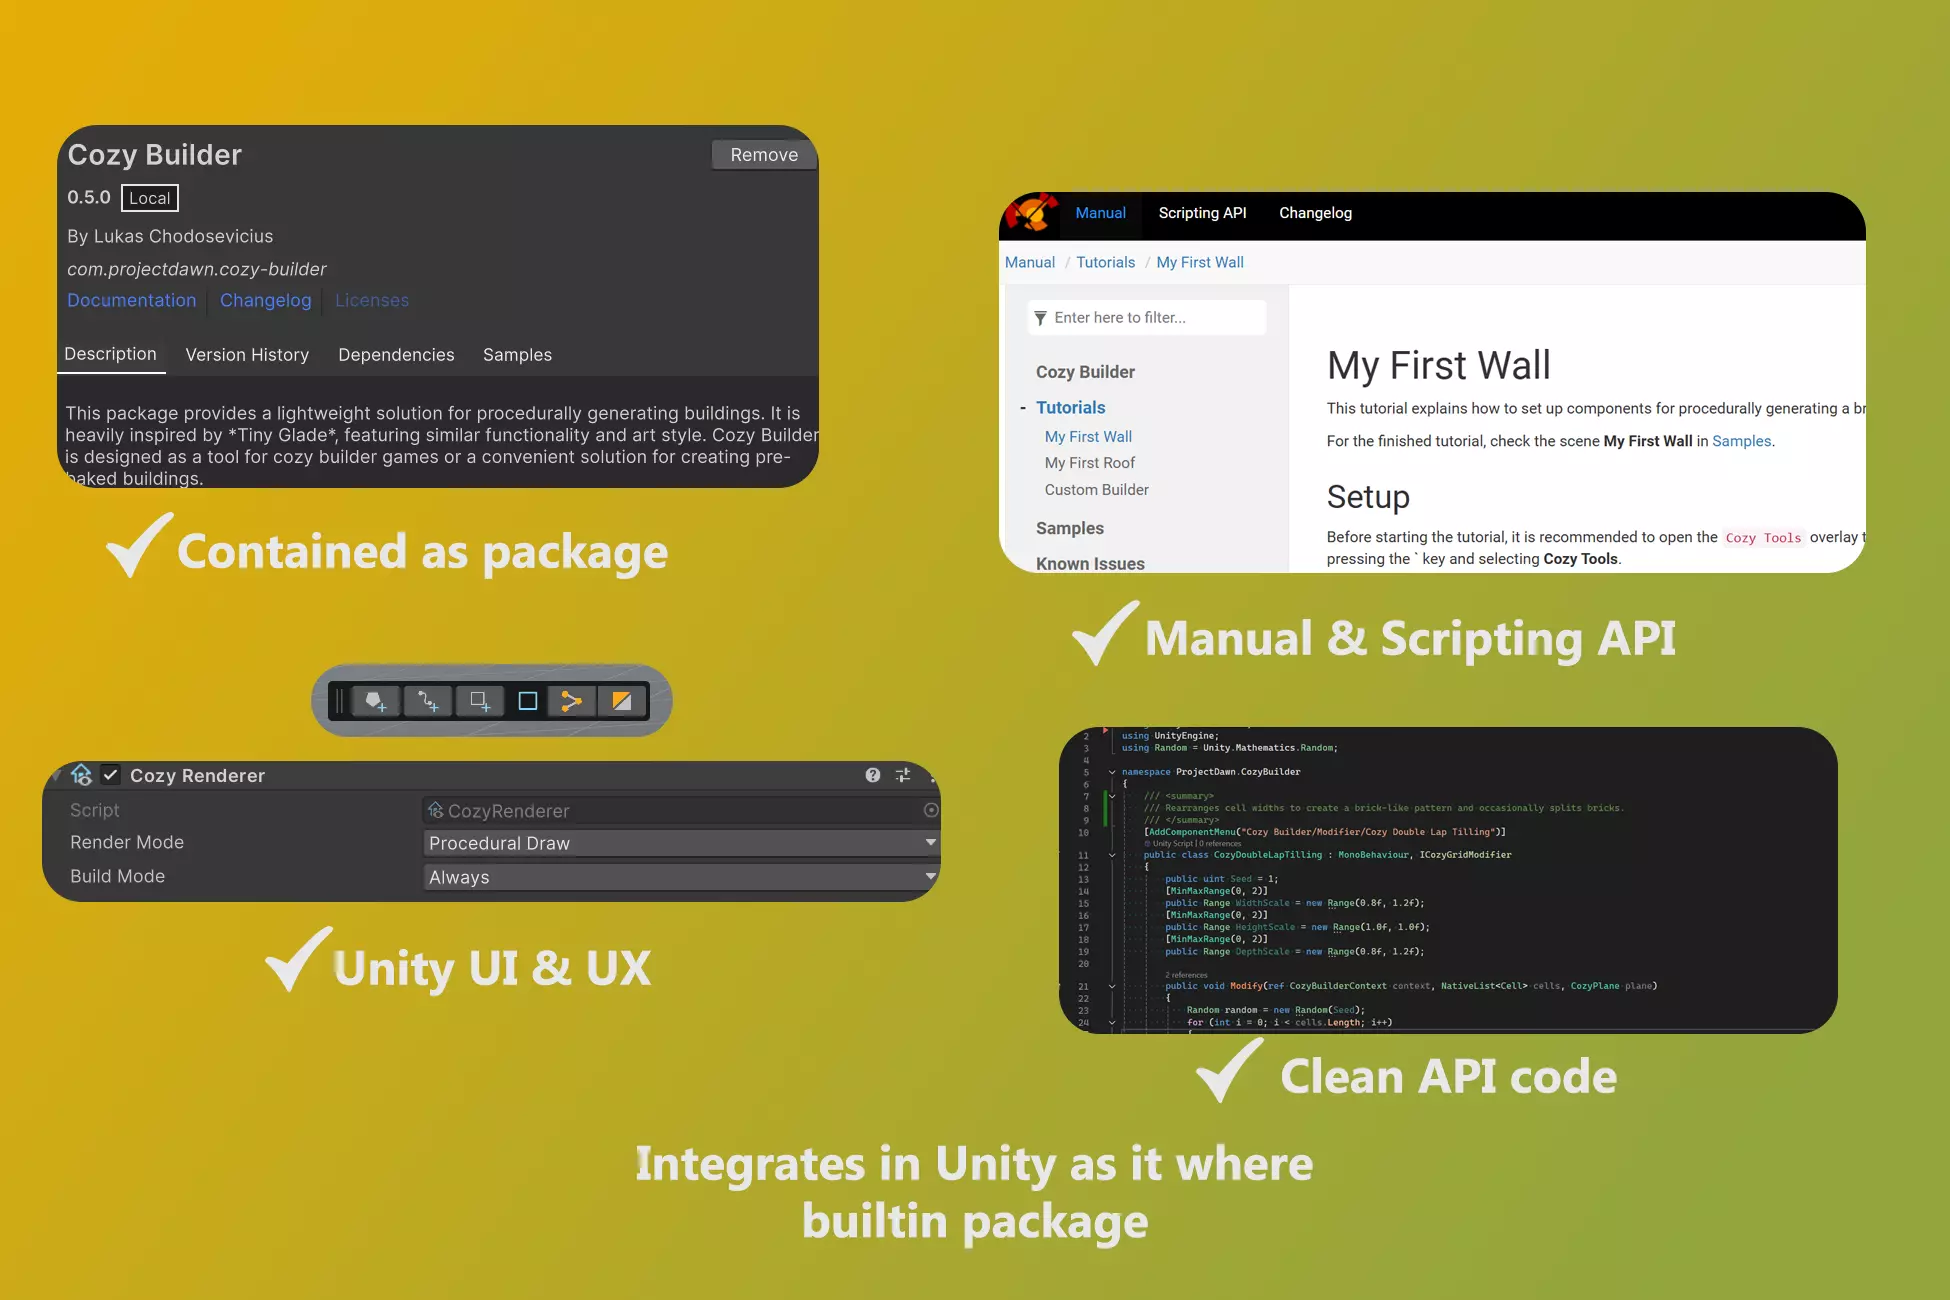Screen dimensions: 1950x1300
Task: Select the add polygon shape tool
Action: (x=376, y=701)
